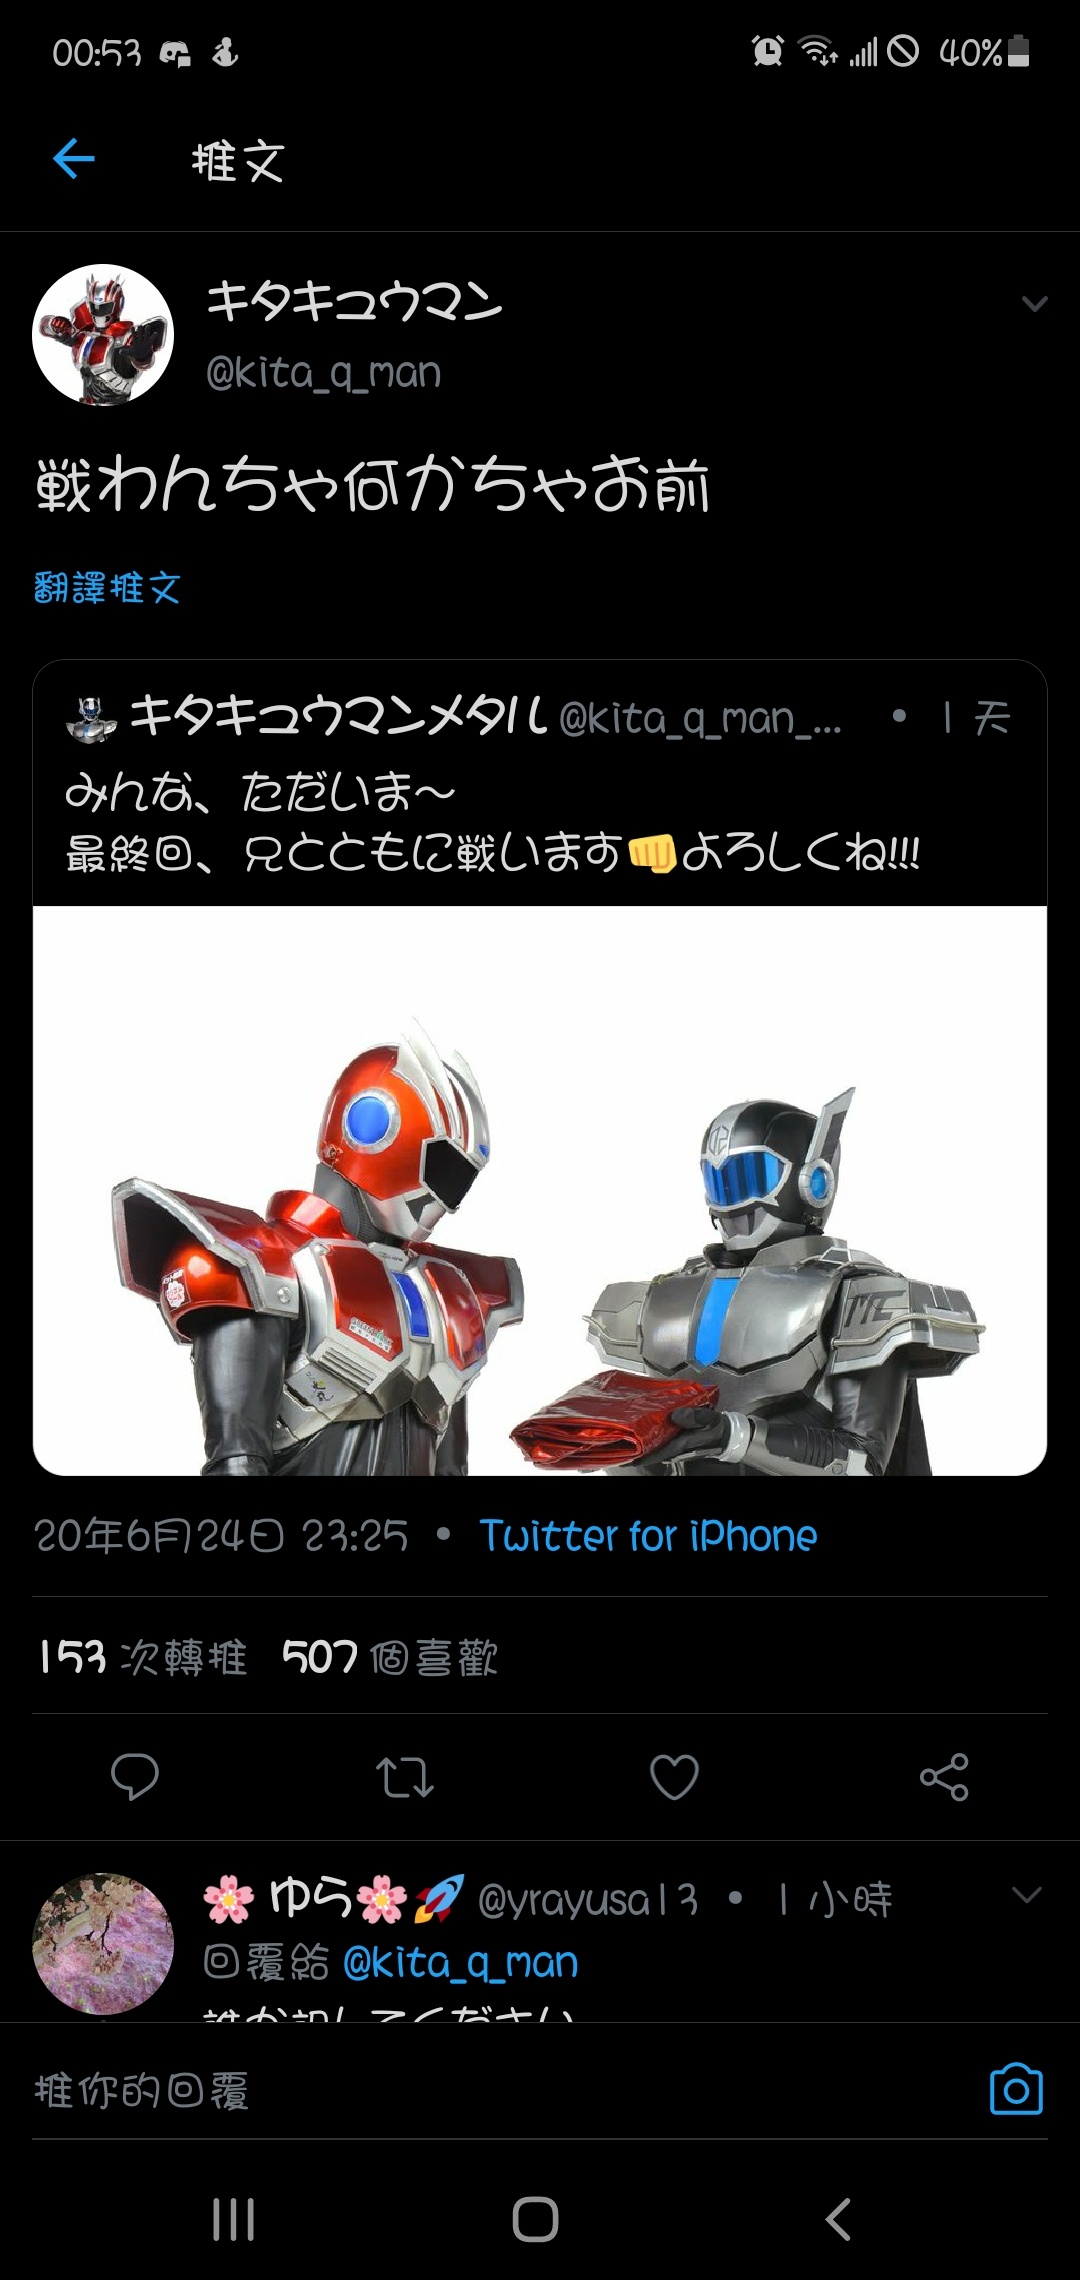The width and height of the screenshot is (1080, 2280).
Task: Click the 翻譯推文 translate link
Action: (x=107, y=588)
